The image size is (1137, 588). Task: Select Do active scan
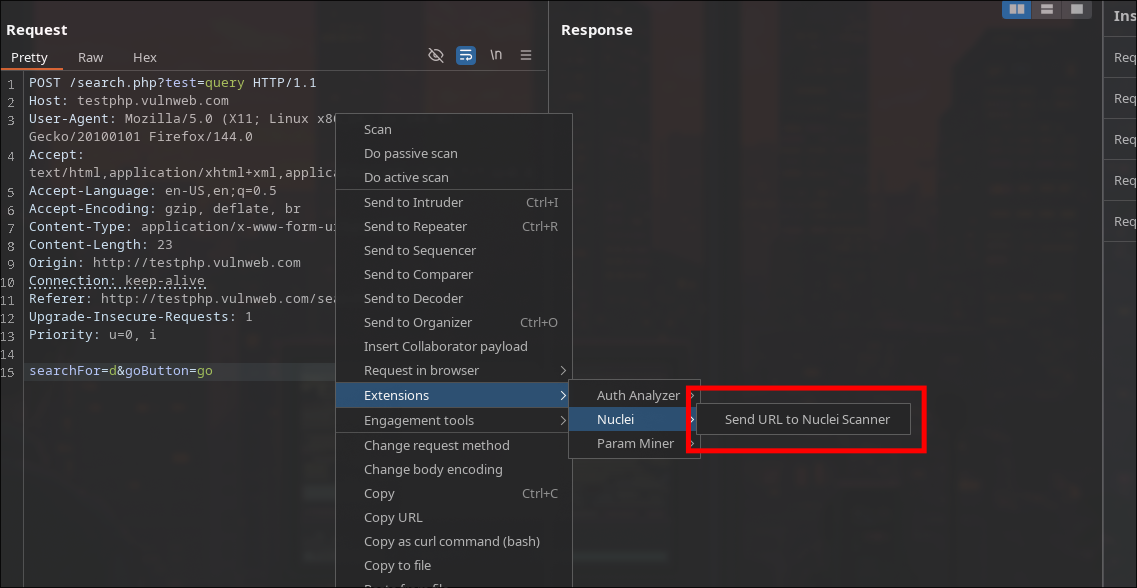406,178
